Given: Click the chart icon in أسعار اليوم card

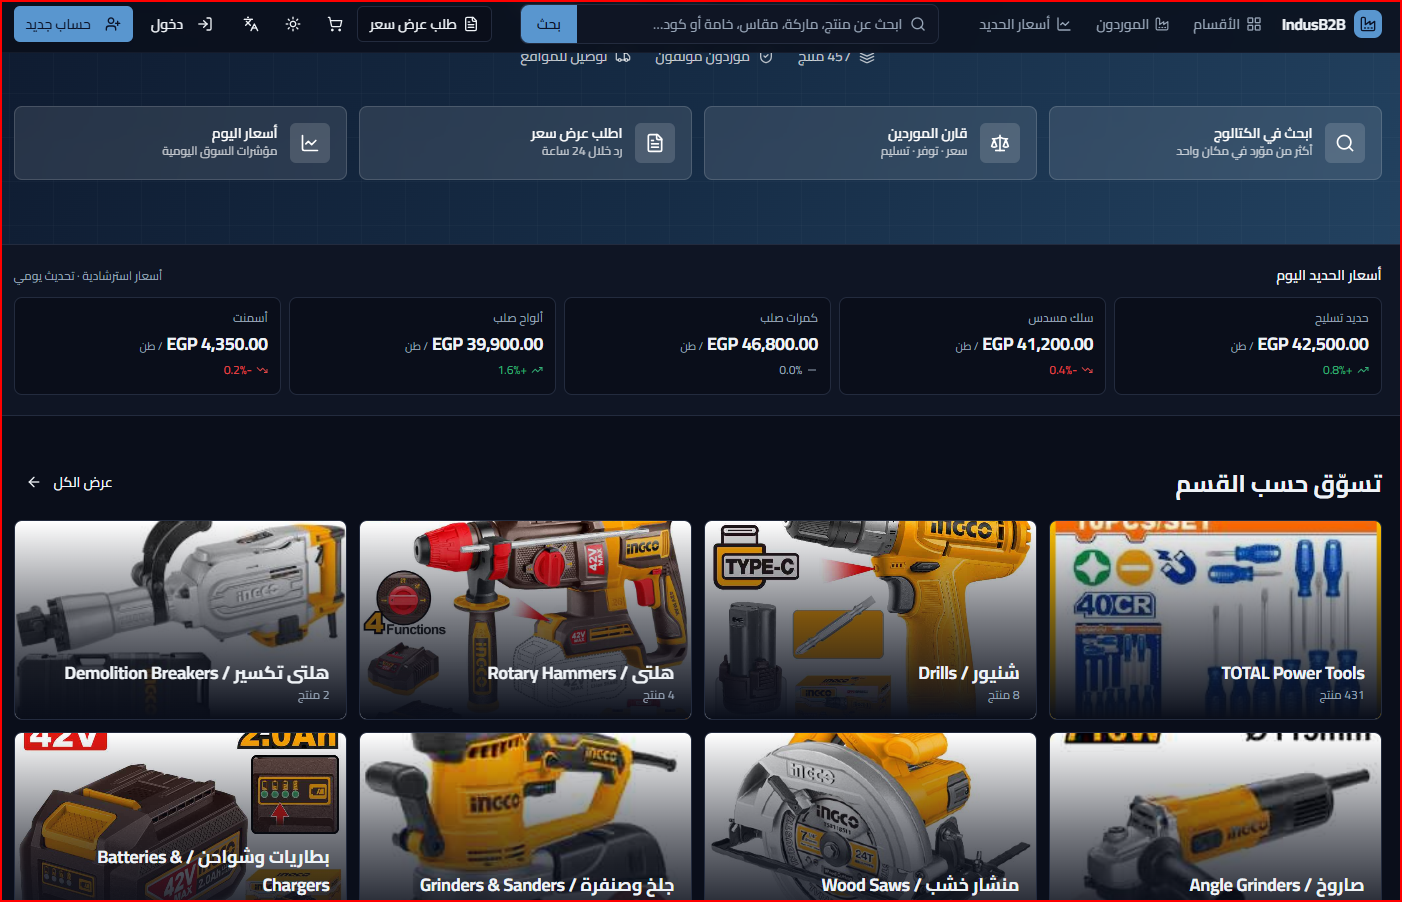Looking at the screenshot, I should tap(310, 143).
